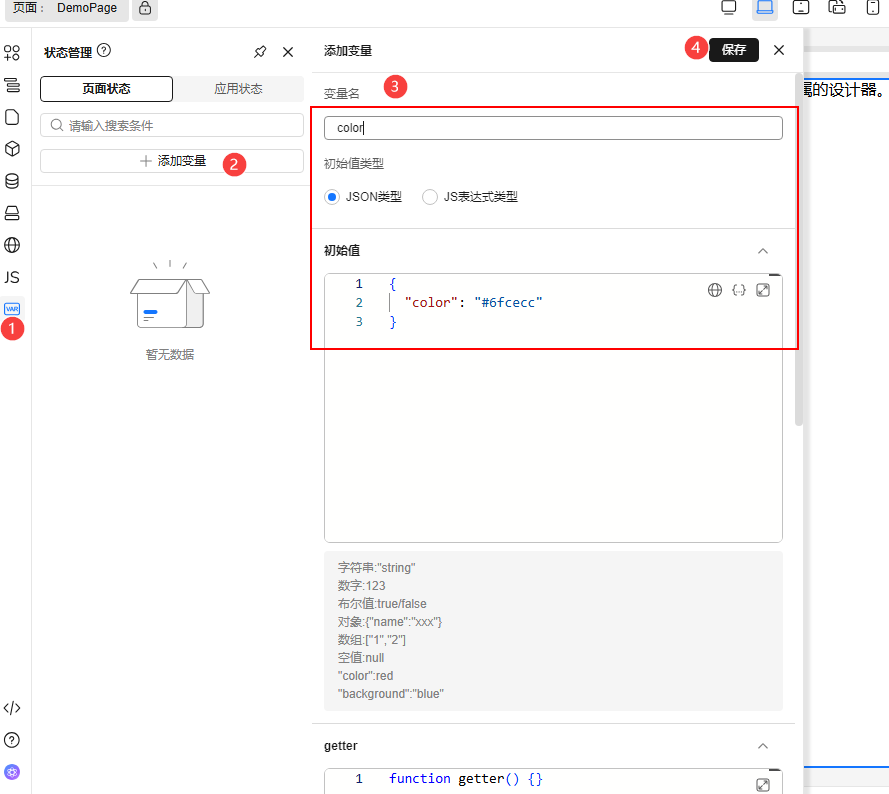Click the globe icon in left sidebar
The height and width of the screenshot is (794, 889).
[x=12, y=245]
